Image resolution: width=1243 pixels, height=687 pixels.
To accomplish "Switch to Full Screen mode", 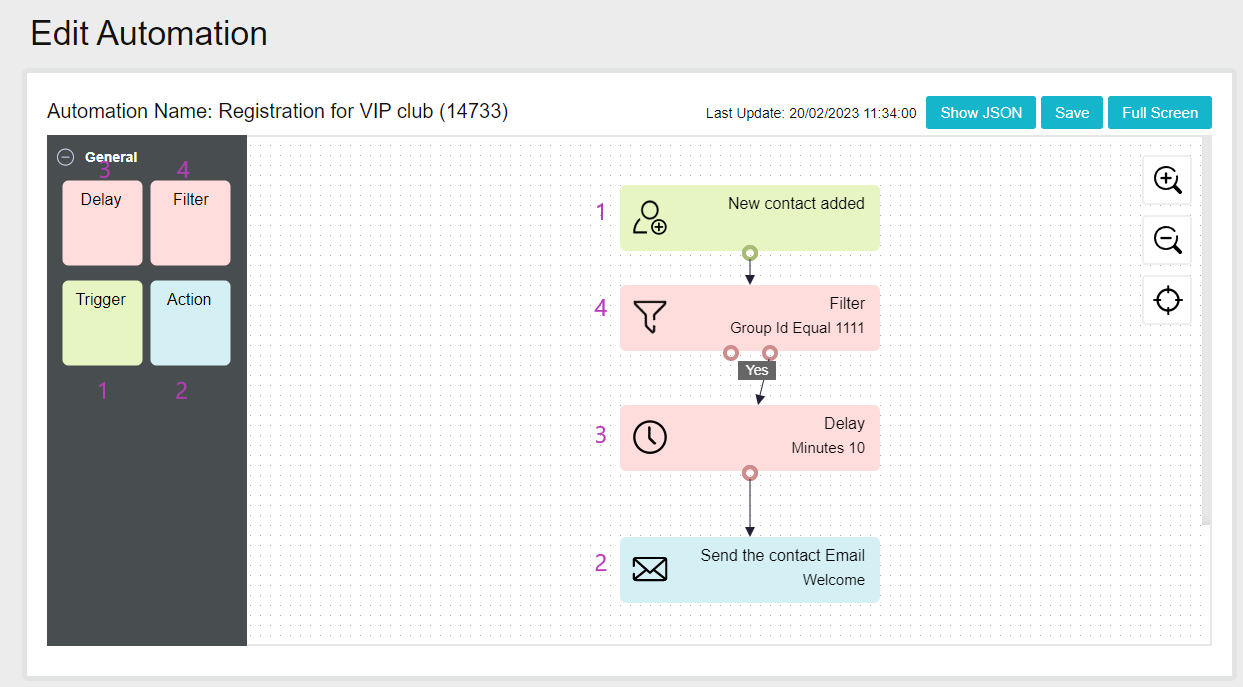I will pos(1159,113).
